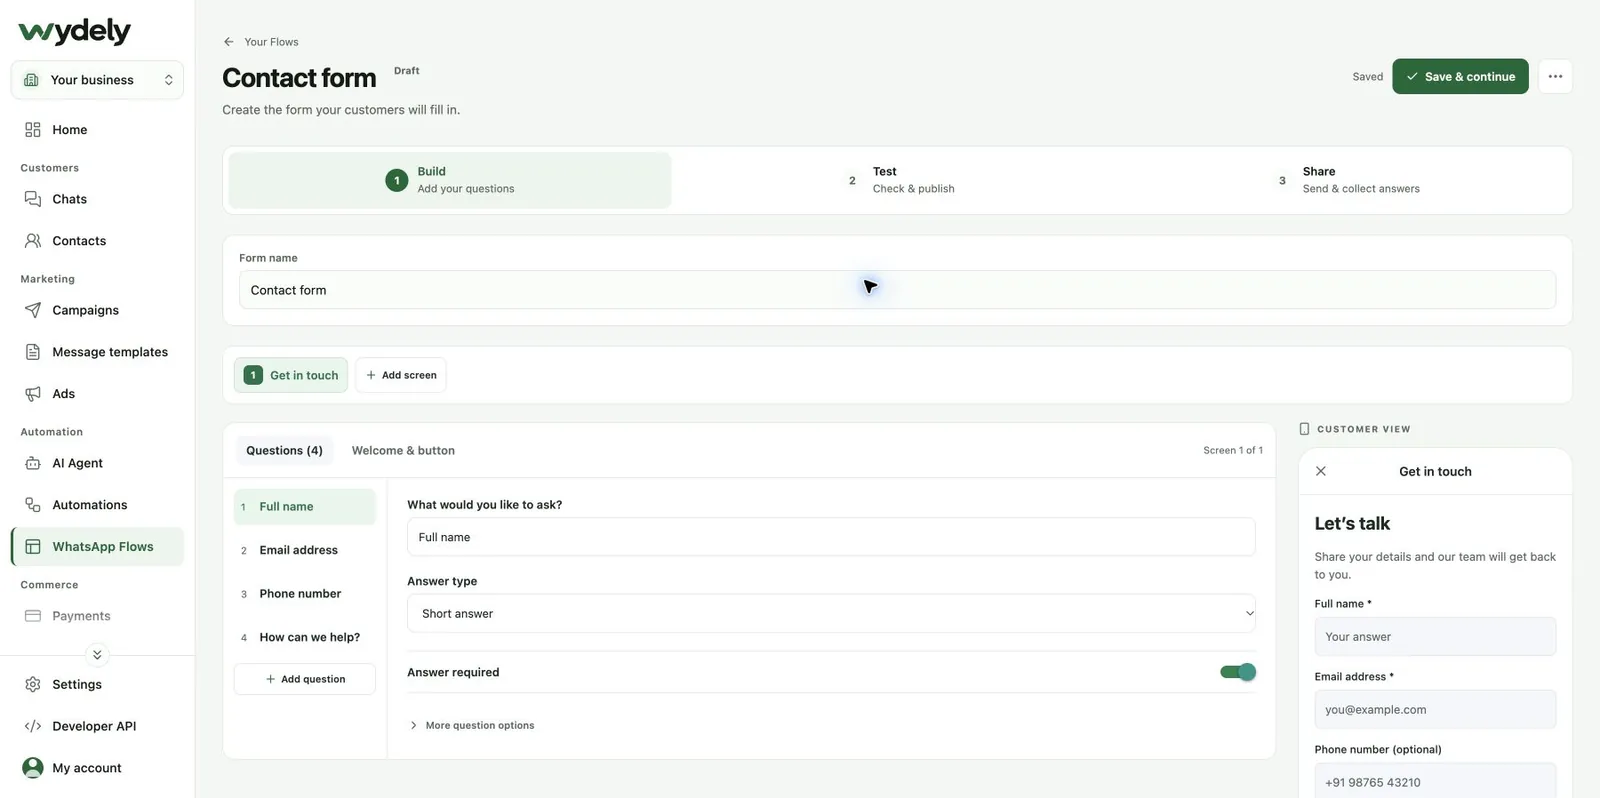This screenshot has height=798, width=1600.
Task: Switch to the Welcome & button tab
Action: pos(403,451)
